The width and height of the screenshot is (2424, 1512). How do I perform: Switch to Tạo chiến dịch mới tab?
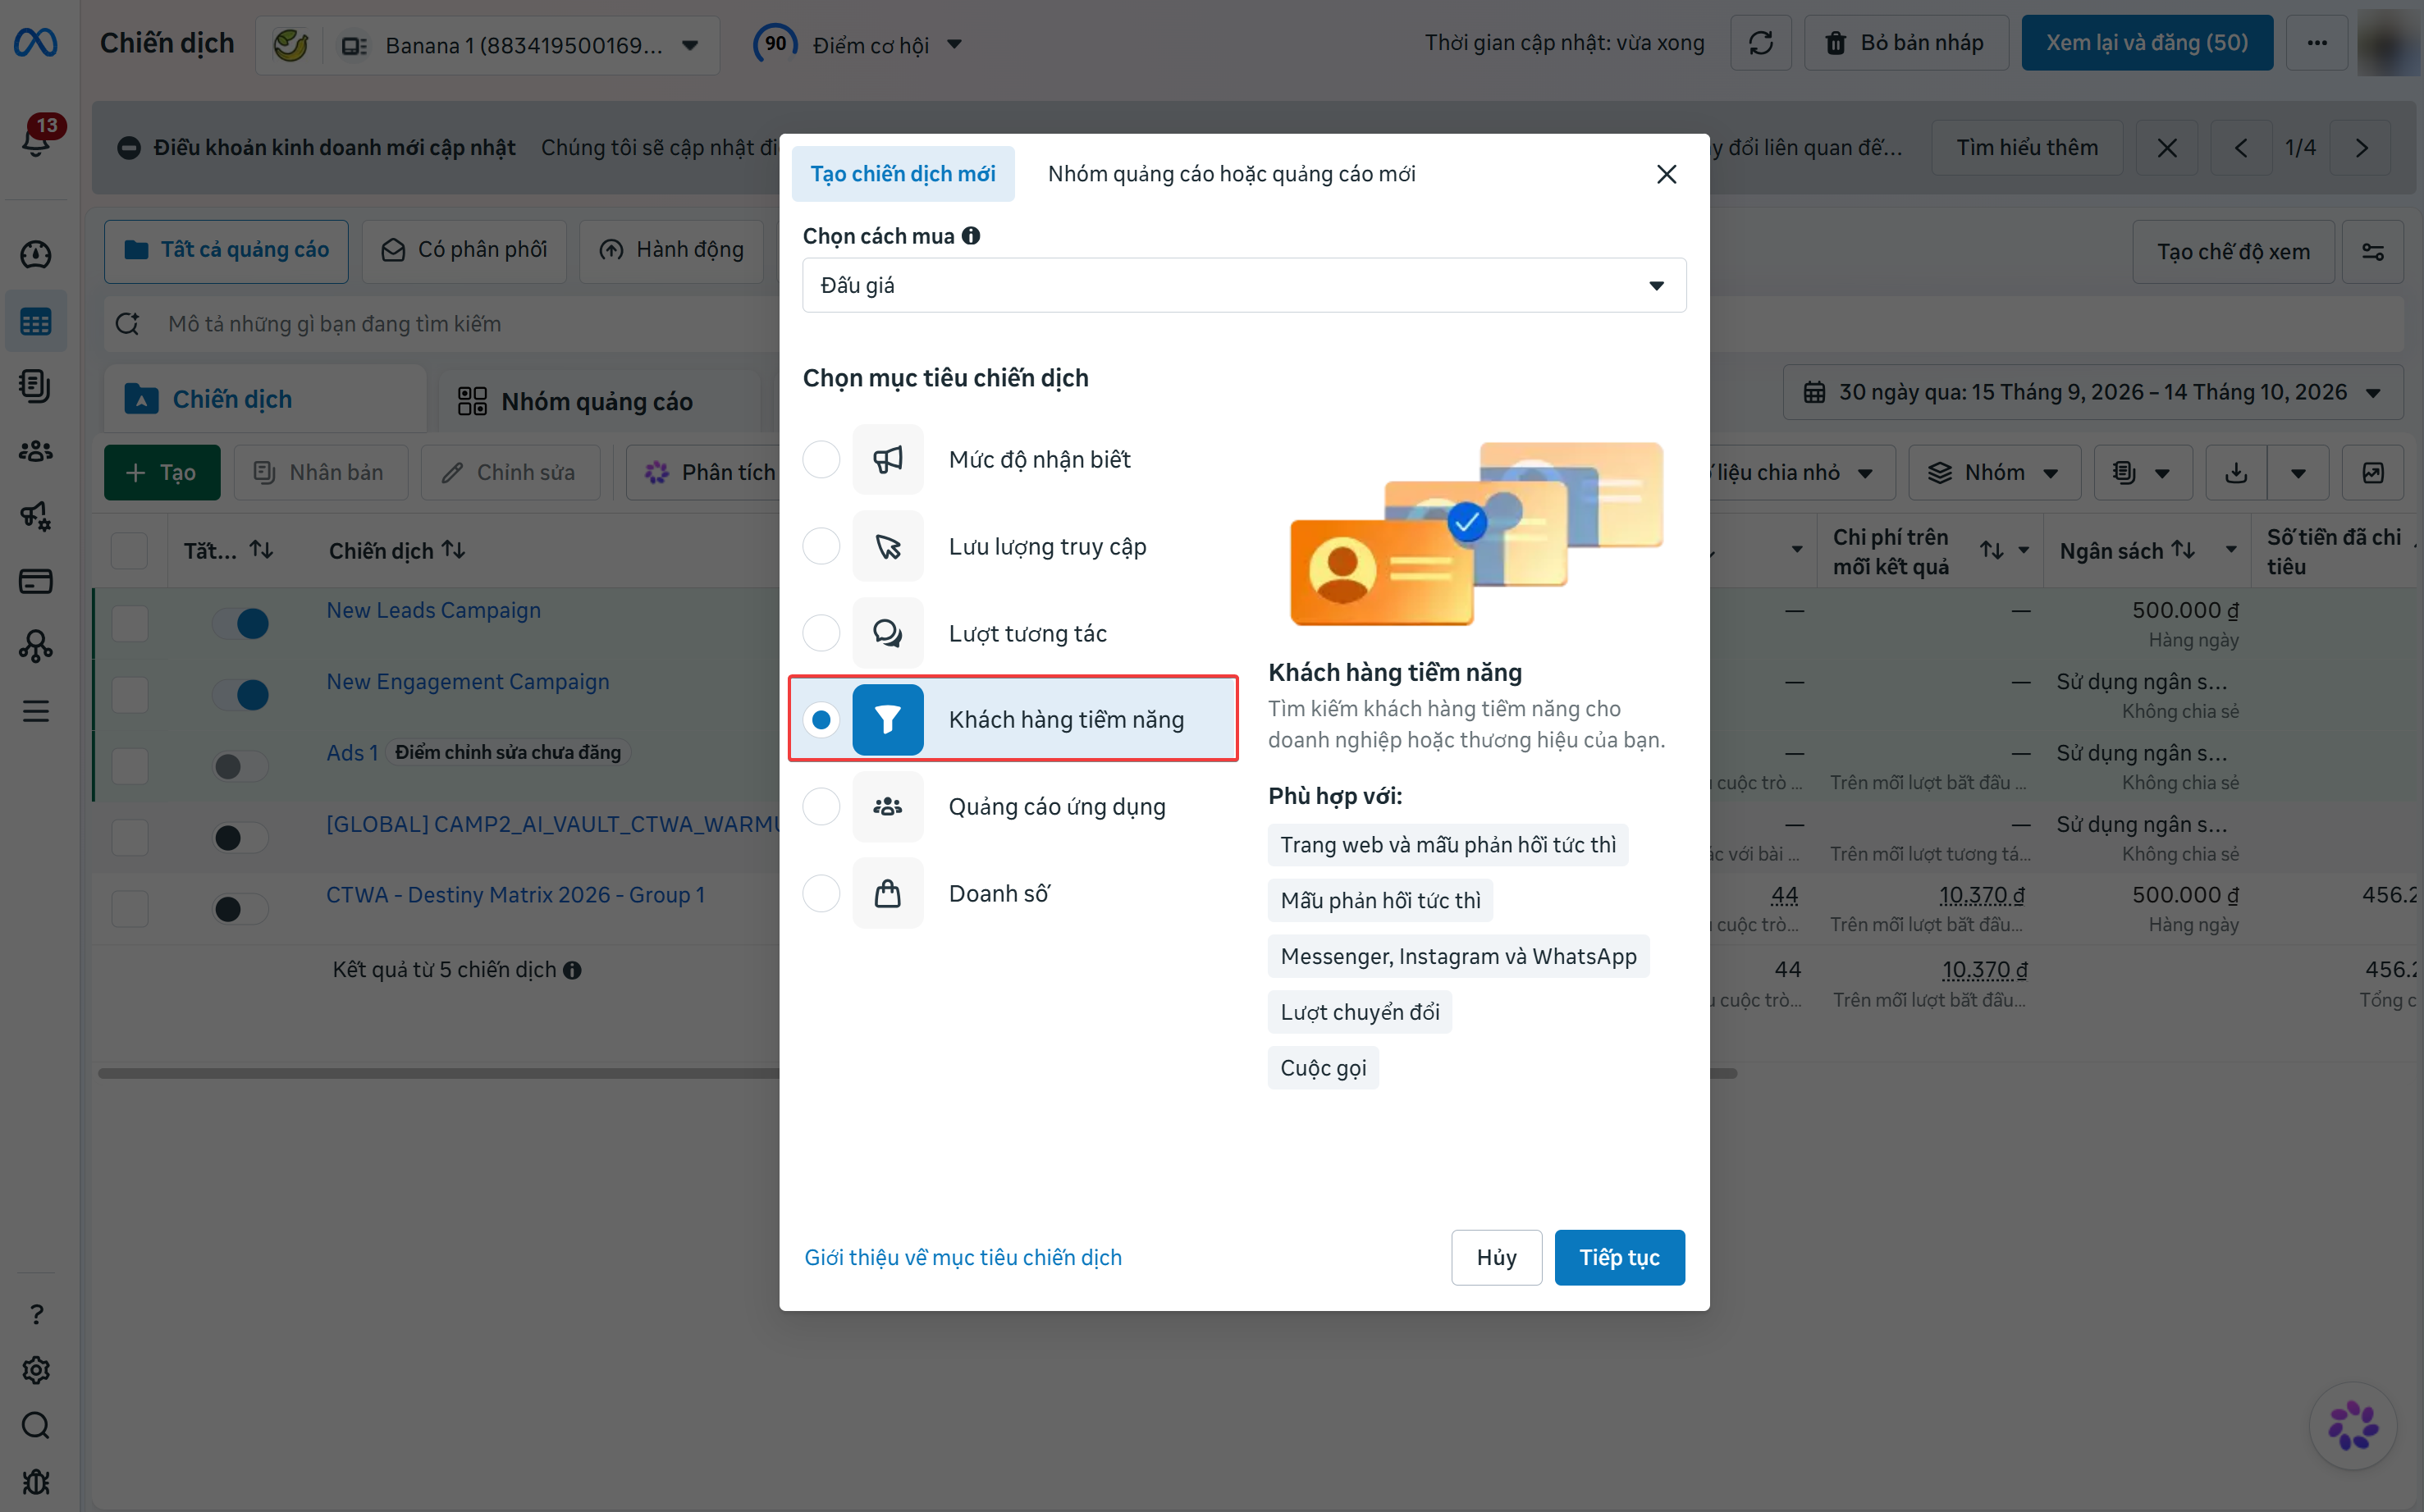(903, 174)
